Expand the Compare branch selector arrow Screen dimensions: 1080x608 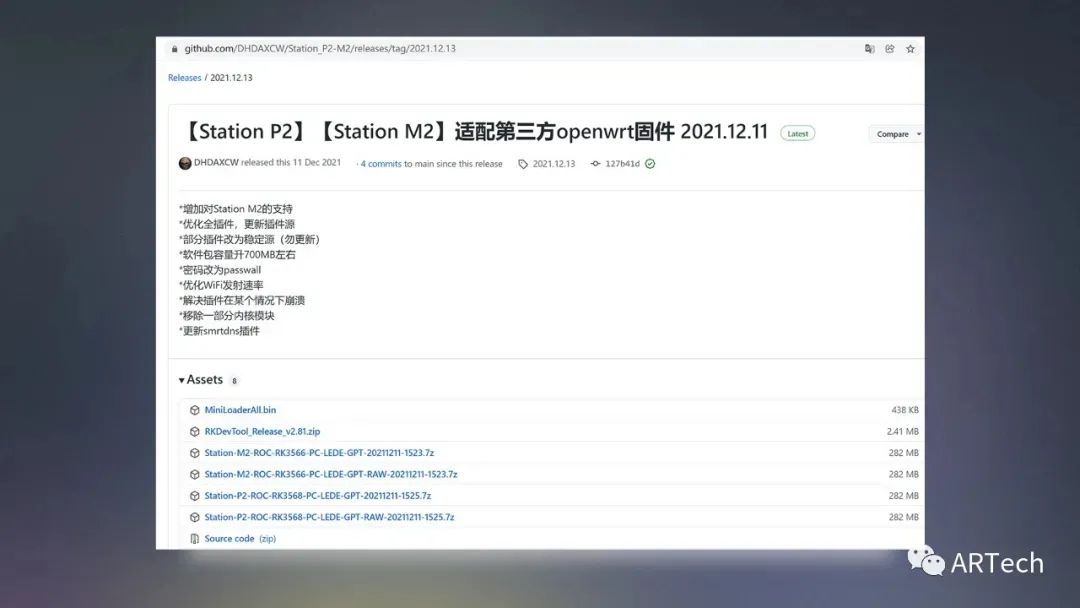click(x=916, y=133)
